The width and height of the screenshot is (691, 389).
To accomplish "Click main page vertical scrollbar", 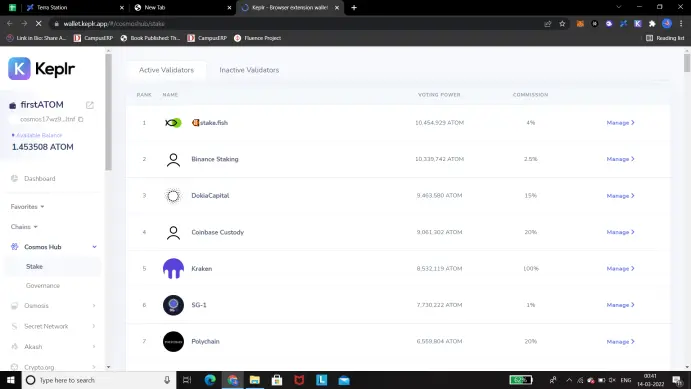I will [687, 63].
